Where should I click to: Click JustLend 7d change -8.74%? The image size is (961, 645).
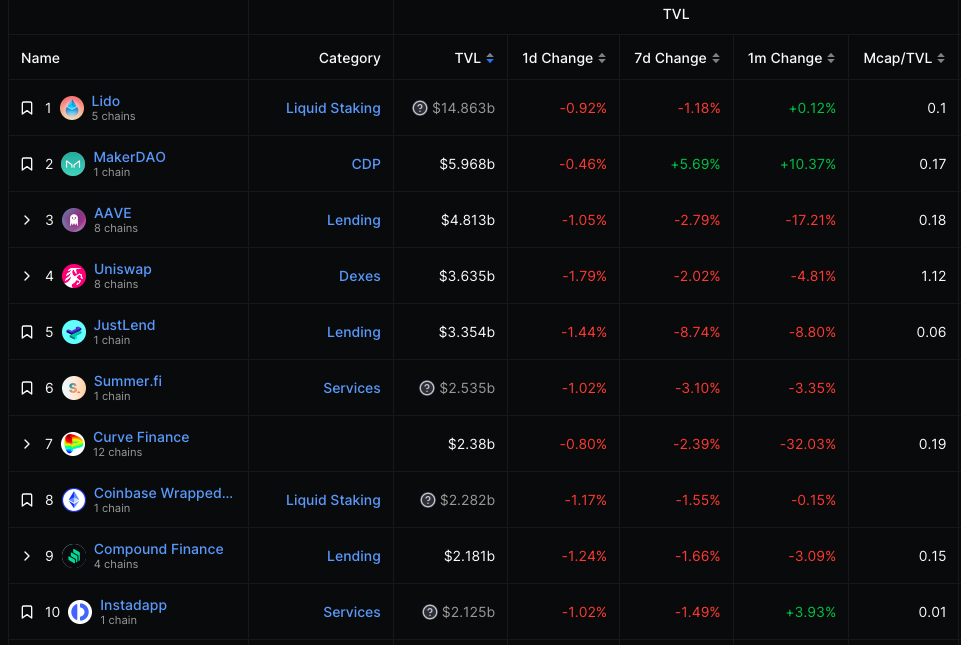[697, 332]
